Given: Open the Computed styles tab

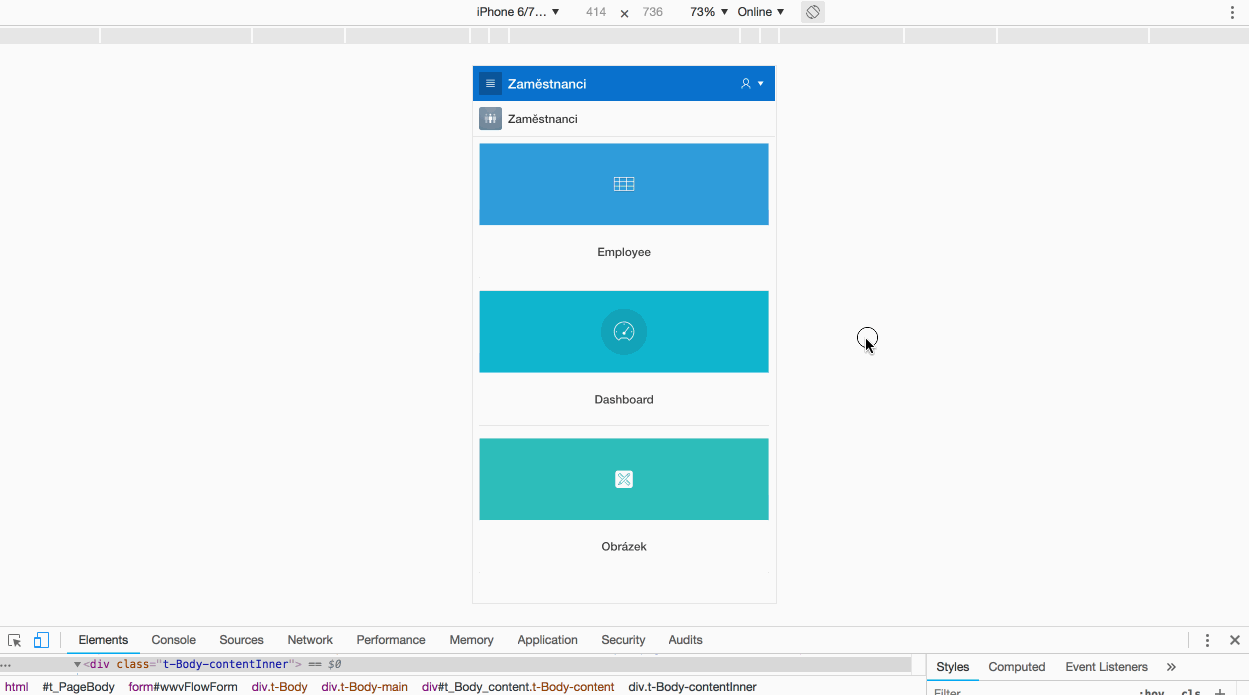Looking at the screenshot, I should (1016, 667).
